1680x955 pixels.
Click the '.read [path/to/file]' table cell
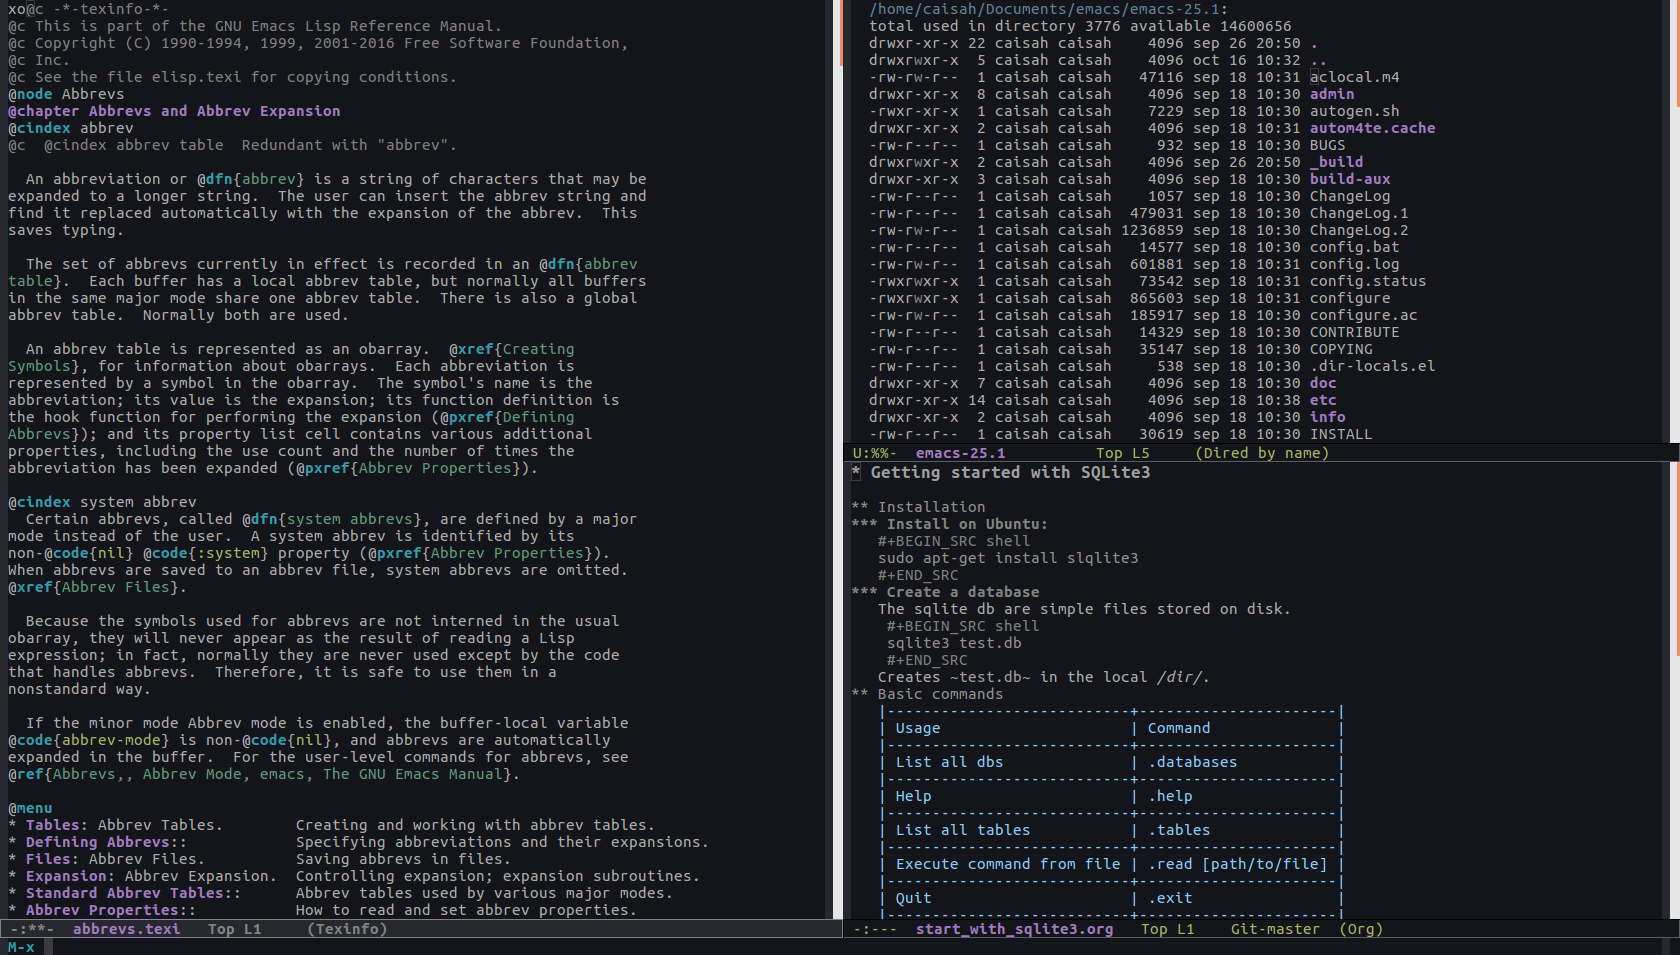coord(1237,864)
